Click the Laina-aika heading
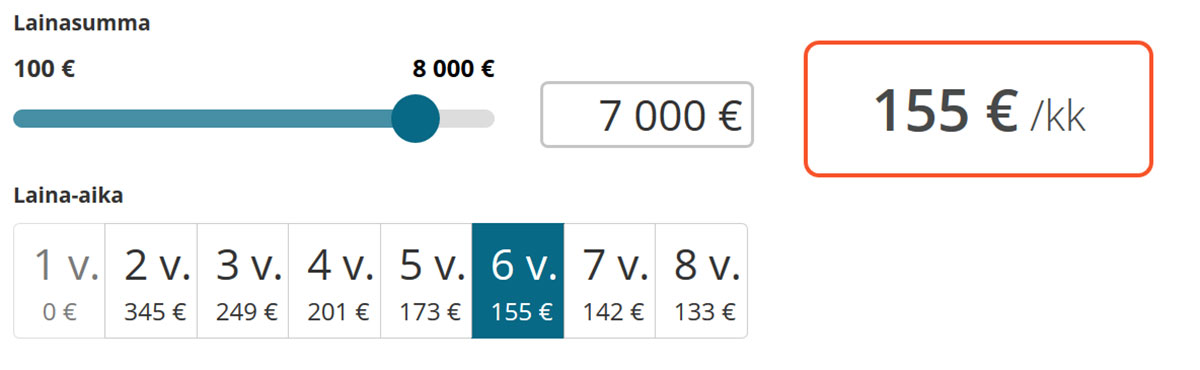The image size is (1200, 370). [68, 196]
